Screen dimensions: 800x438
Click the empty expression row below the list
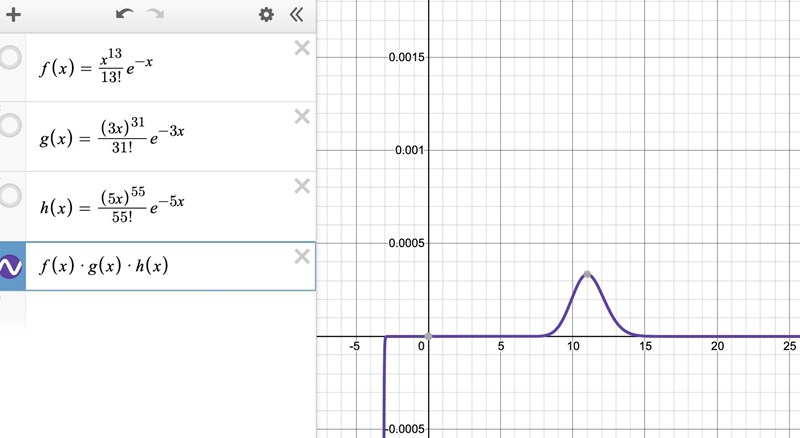point(160,310)
